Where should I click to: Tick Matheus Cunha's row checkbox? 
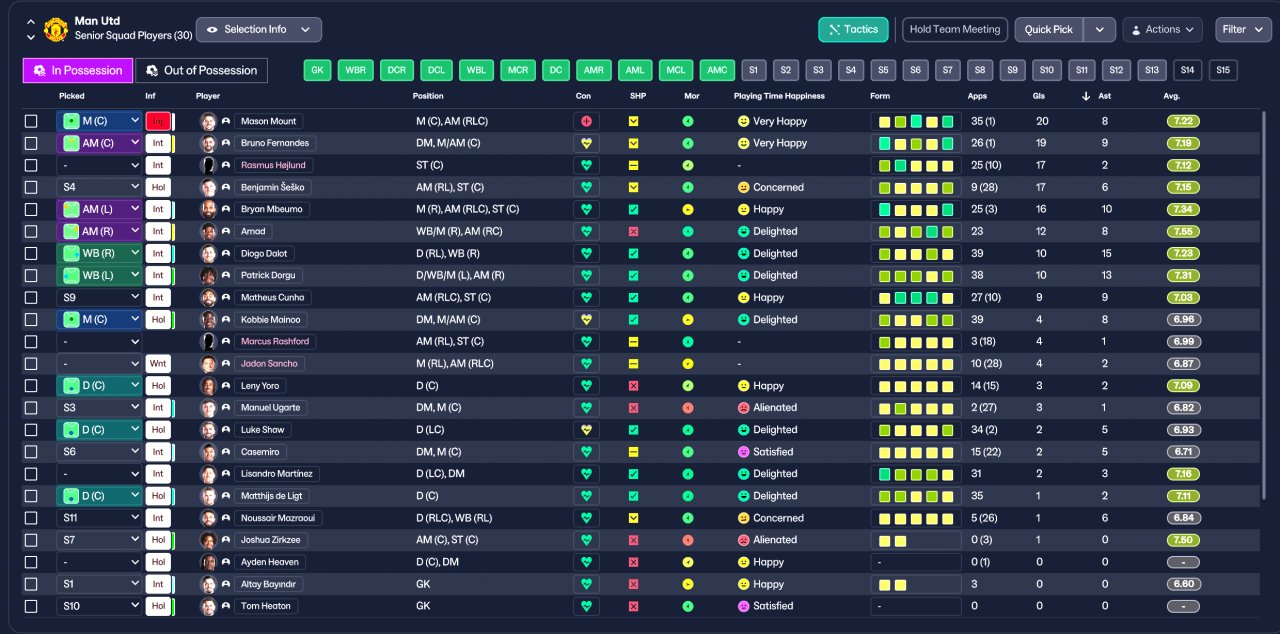click(31, 298)
